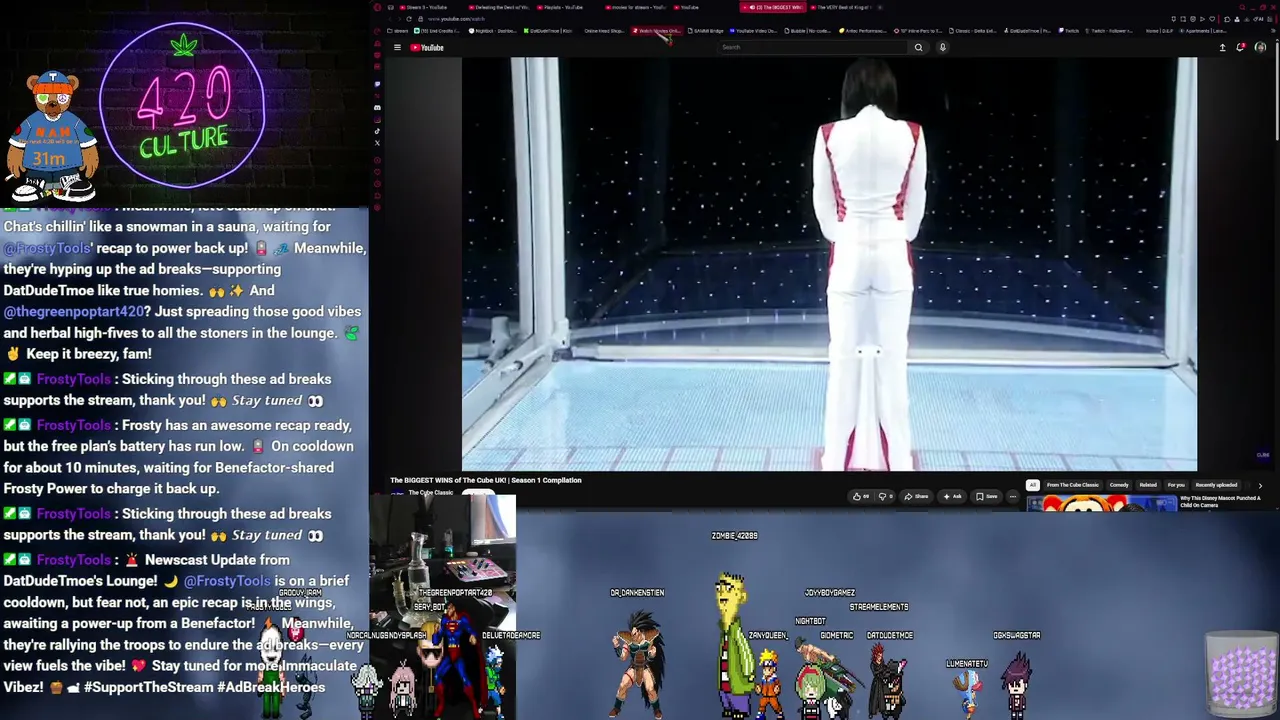Open more actions menu under video

pyautogui.click(x=1012, y=496)
